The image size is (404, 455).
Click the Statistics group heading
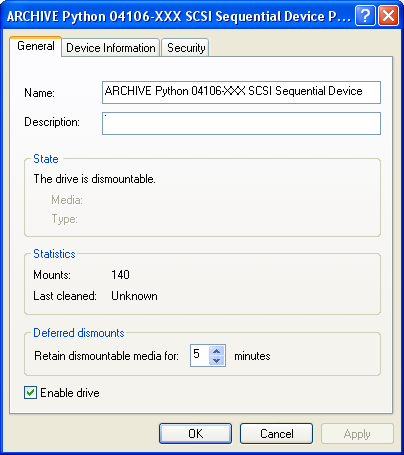54,254
